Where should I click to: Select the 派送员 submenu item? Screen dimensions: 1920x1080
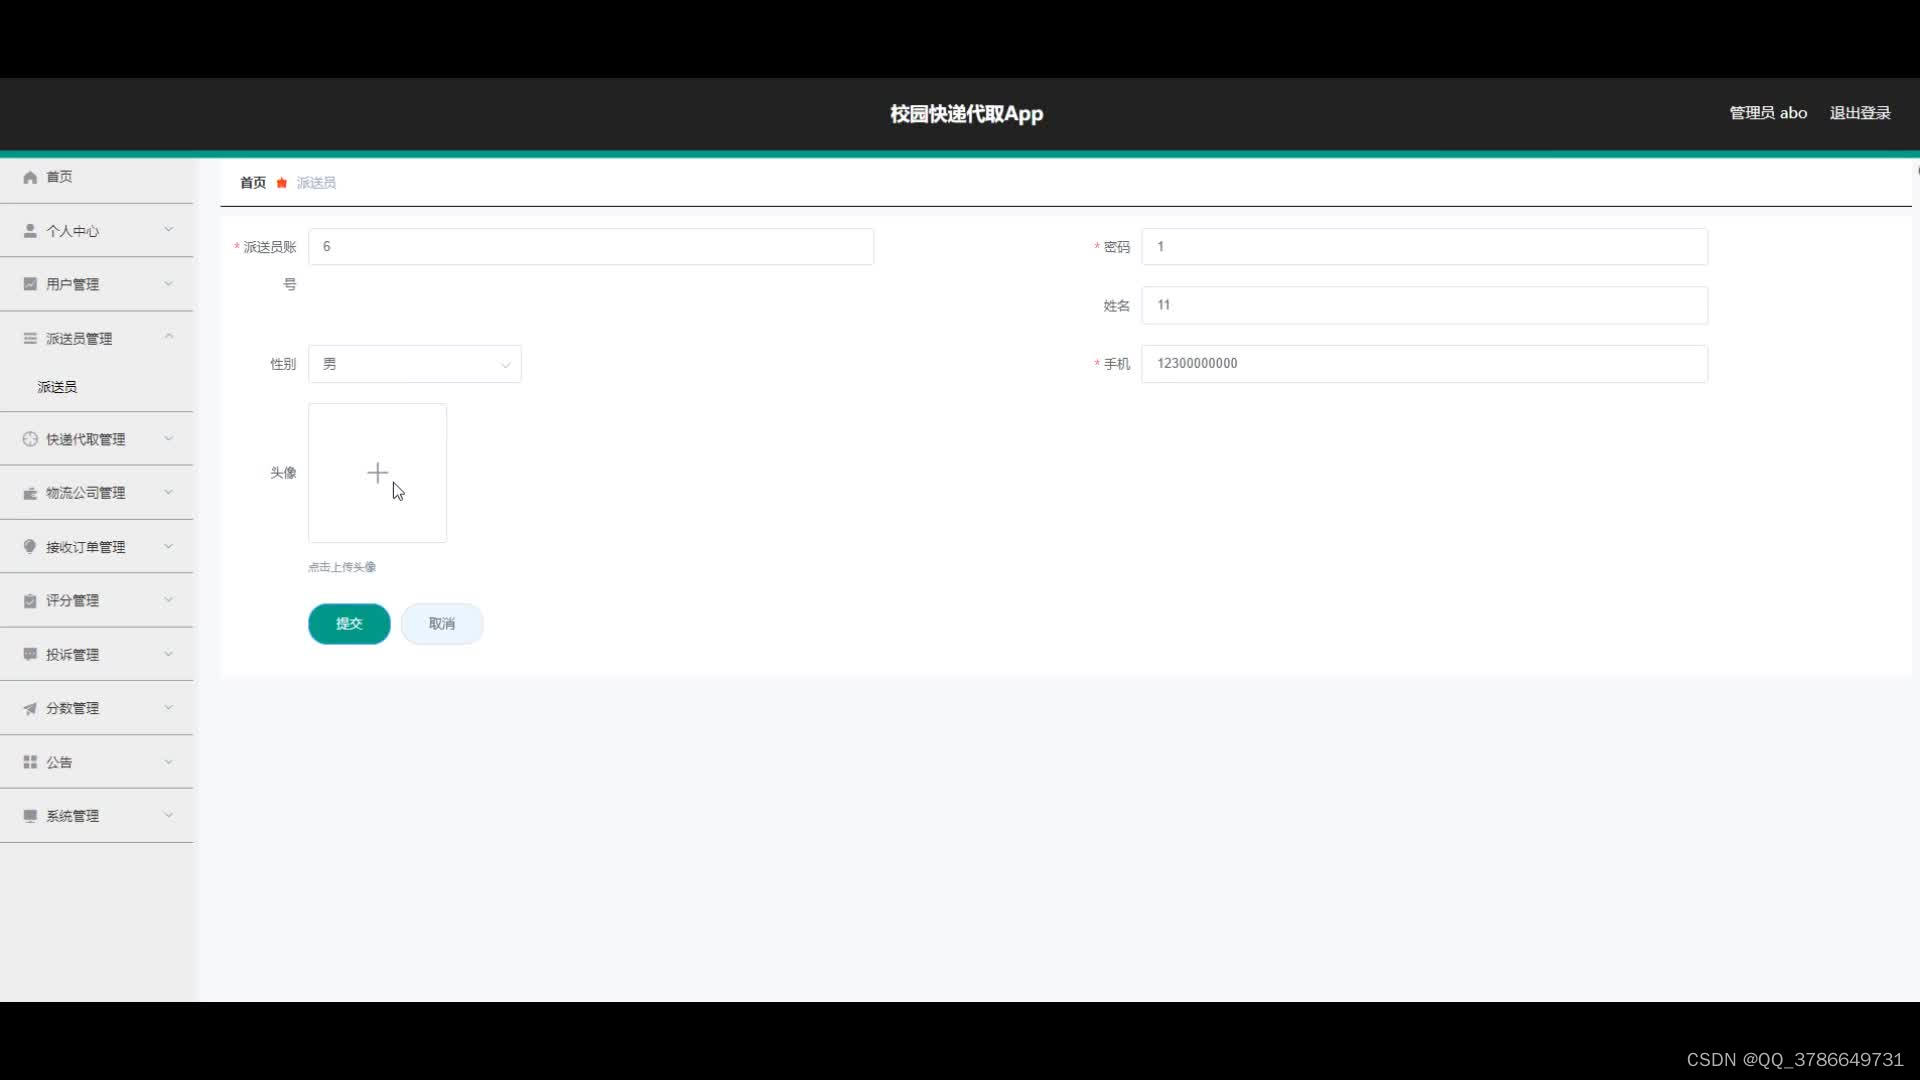[x=57, y=387]
